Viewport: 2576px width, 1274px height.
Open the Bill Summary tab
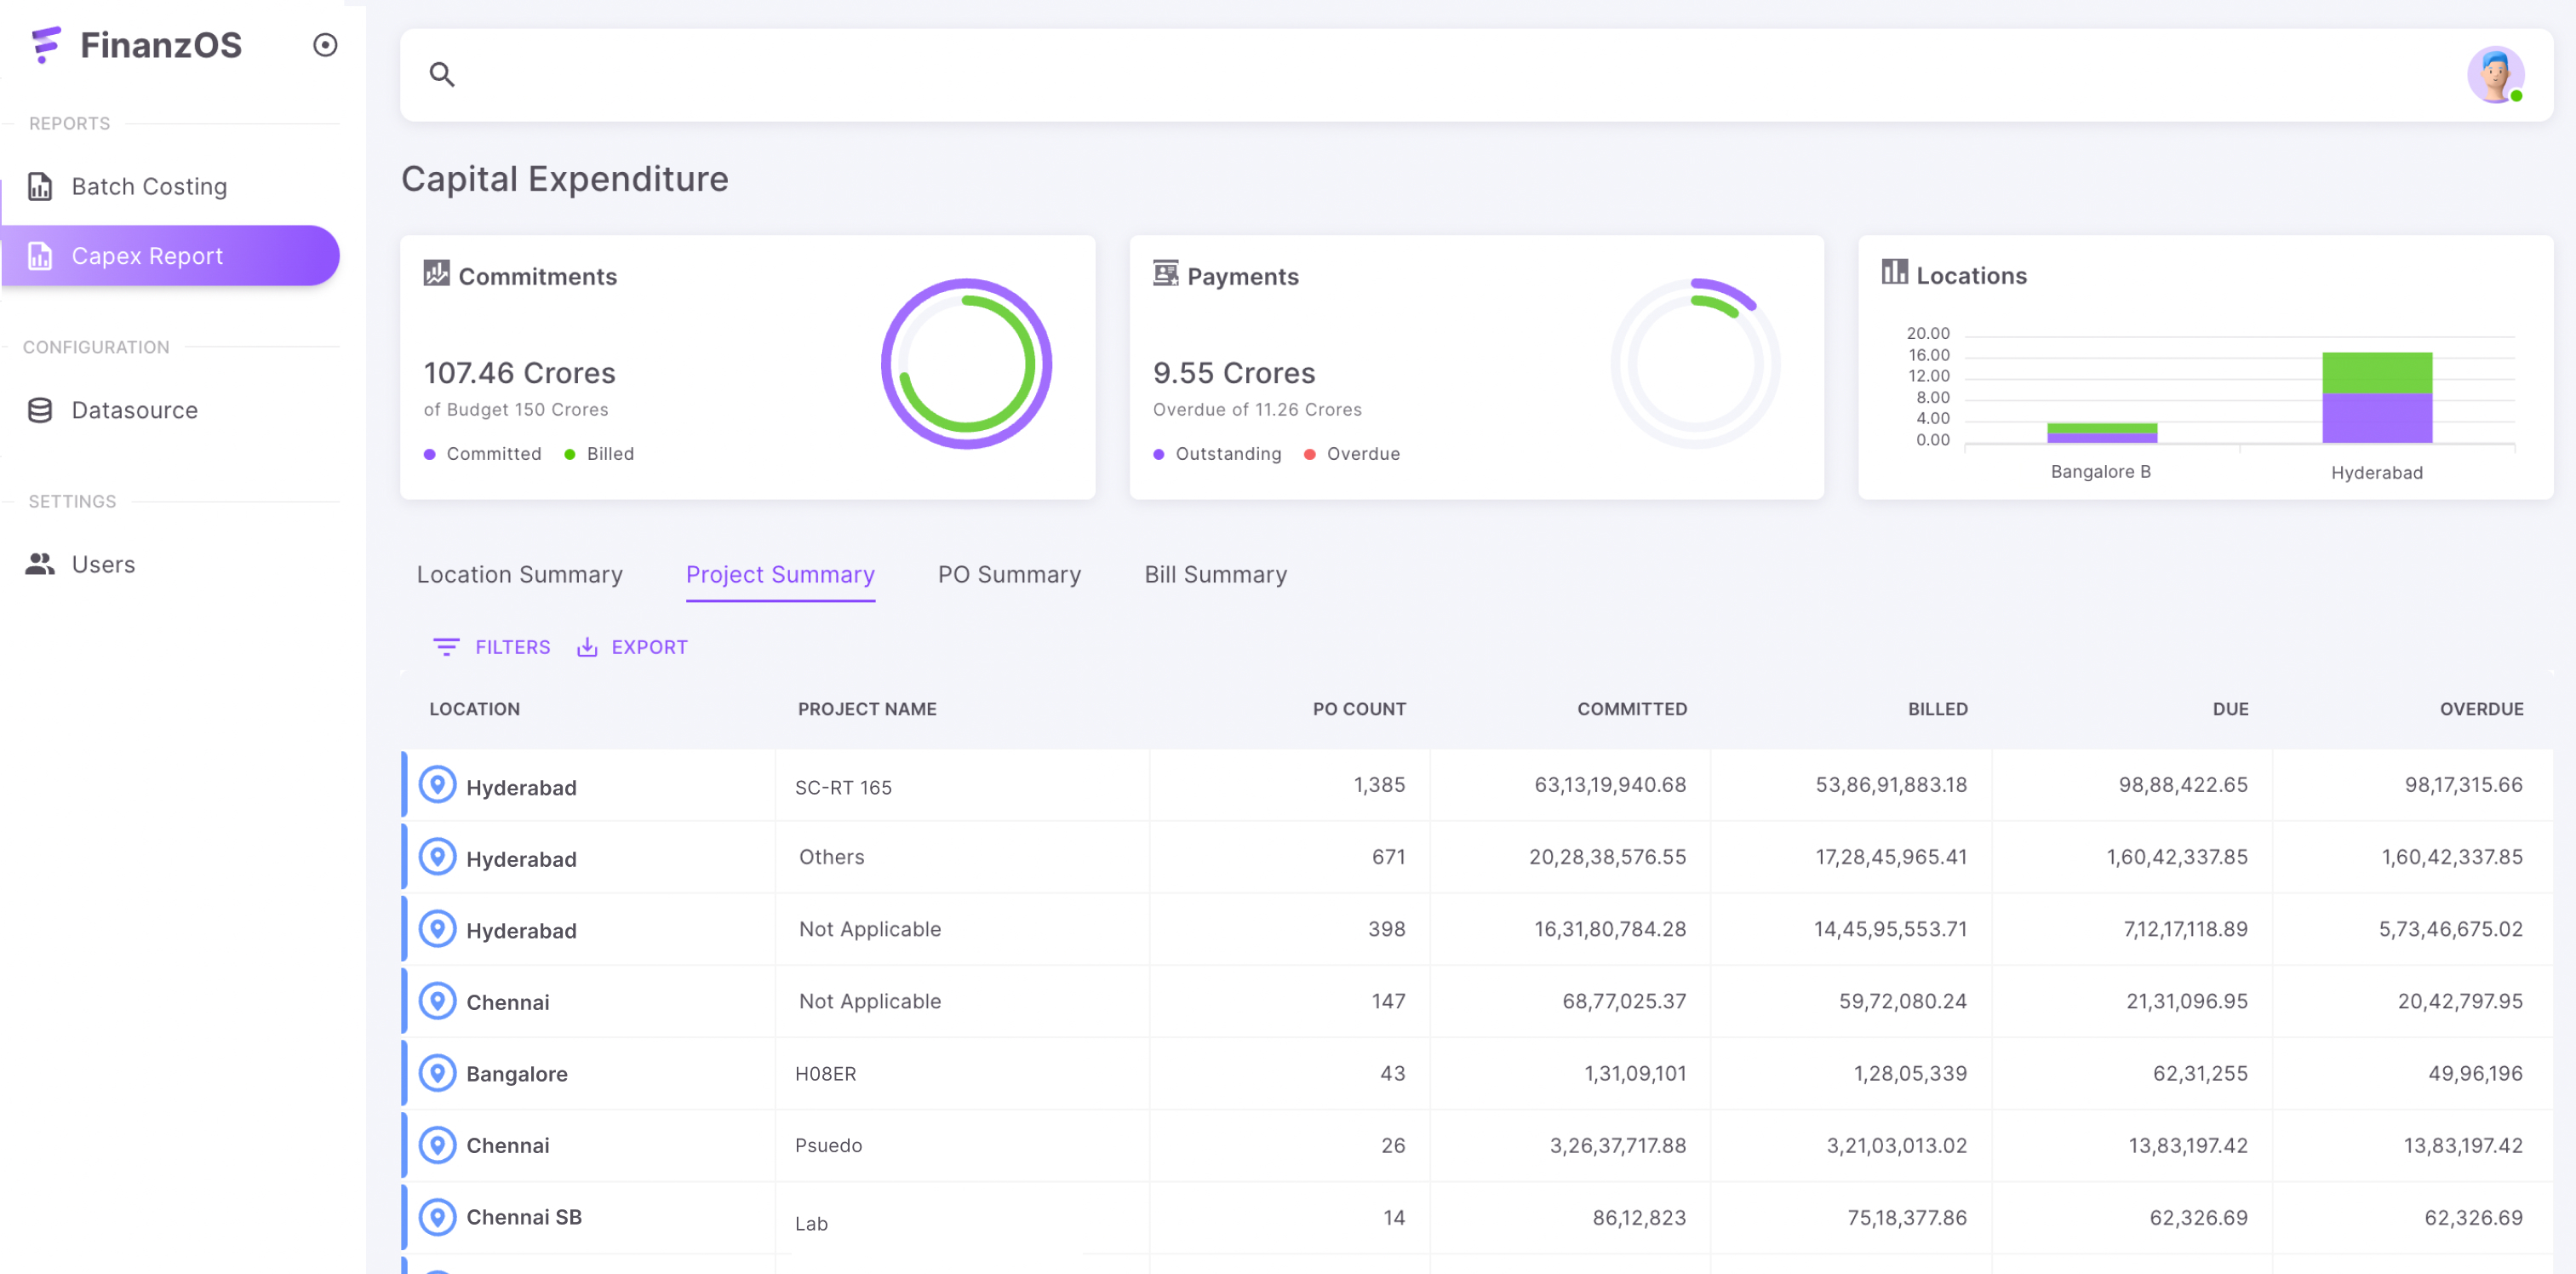click(1215, 574)
